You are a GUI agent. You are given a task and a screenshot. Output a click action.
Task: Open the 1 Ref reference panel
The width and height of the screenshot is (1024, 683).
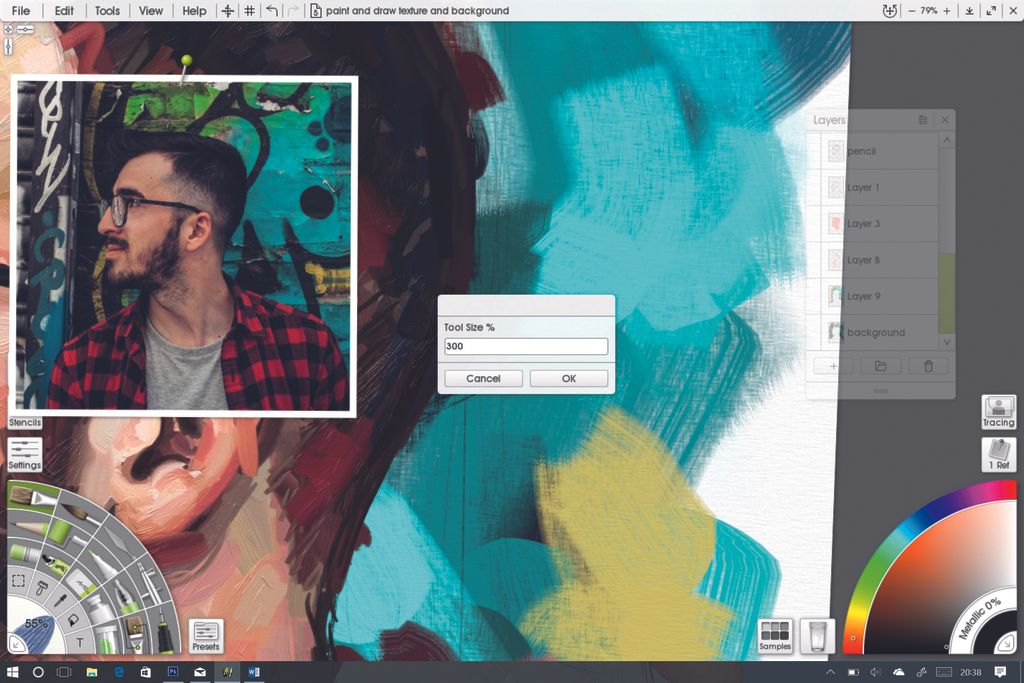point(997,455)
